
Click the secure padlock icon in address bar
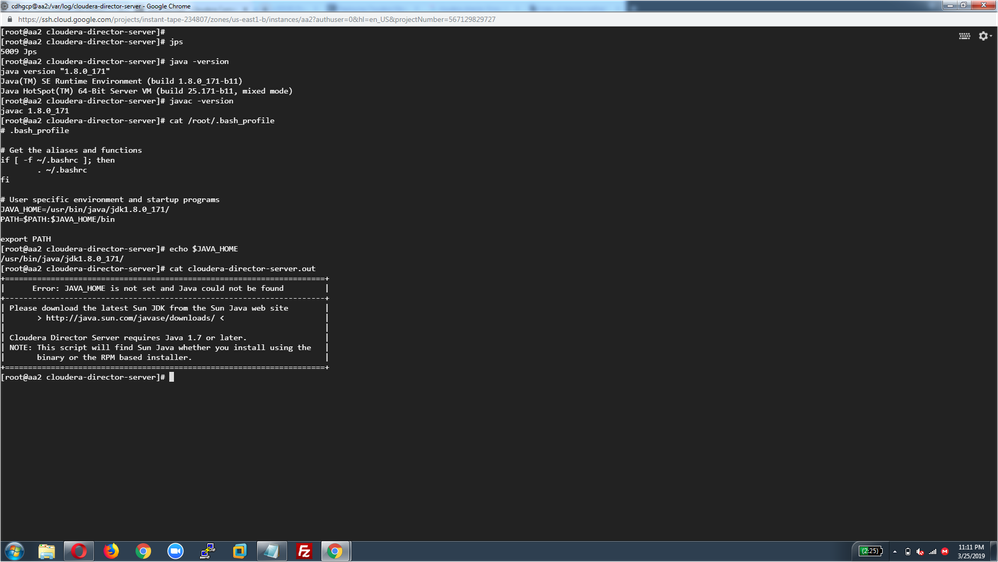[x=10, y=19]
